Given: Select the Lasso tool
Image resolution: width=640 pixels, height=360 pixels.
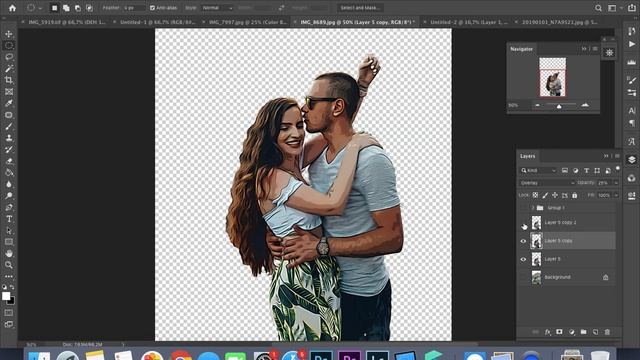Looking at the screenshot, I should click(9, 57).
